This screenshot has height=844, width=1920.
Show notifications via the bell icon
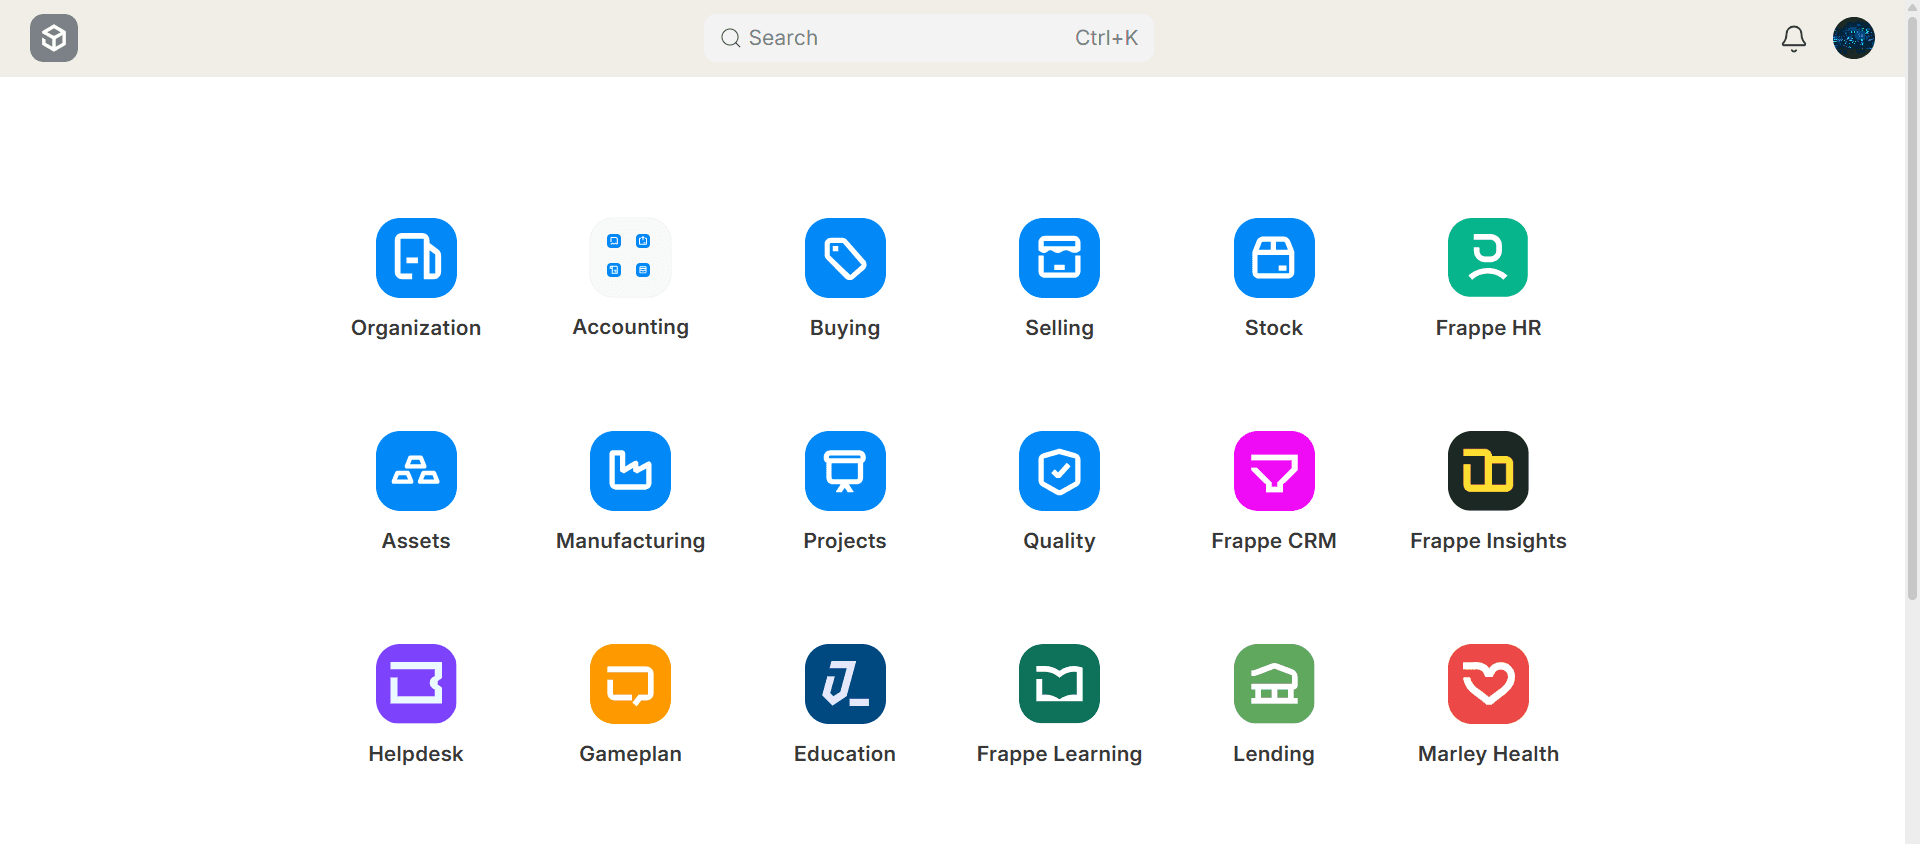point(1794,38)
